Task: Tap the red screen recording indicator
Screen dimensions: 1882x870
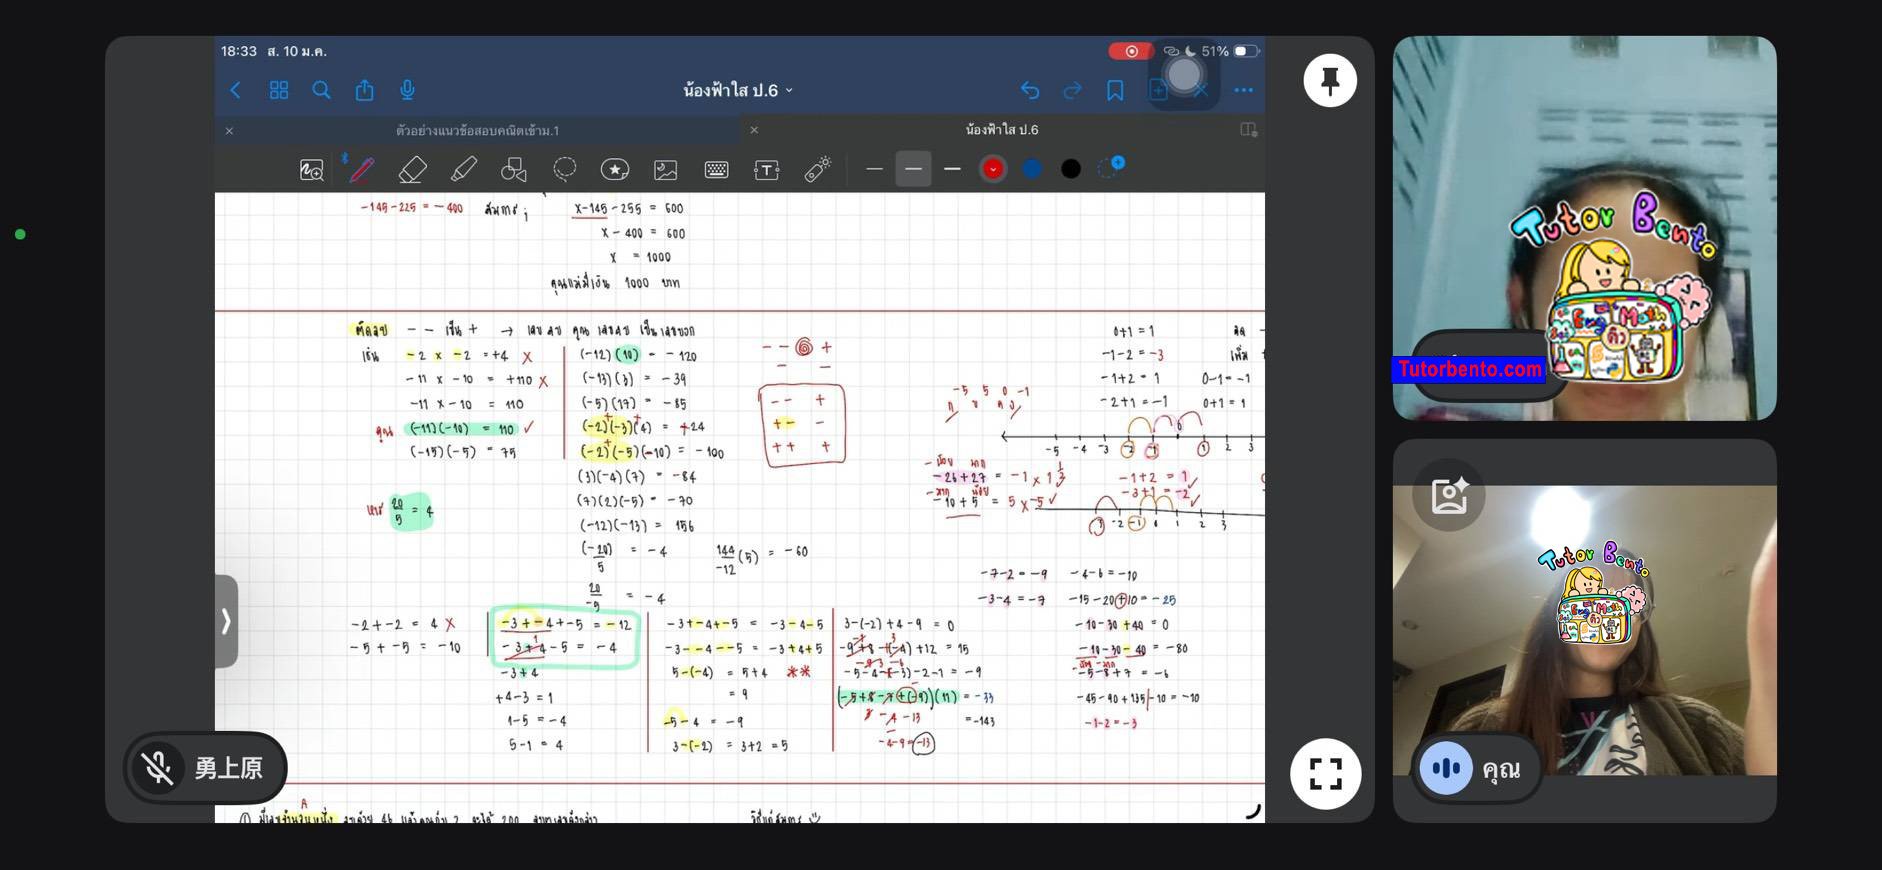Action: click(x=1131, y=51)
